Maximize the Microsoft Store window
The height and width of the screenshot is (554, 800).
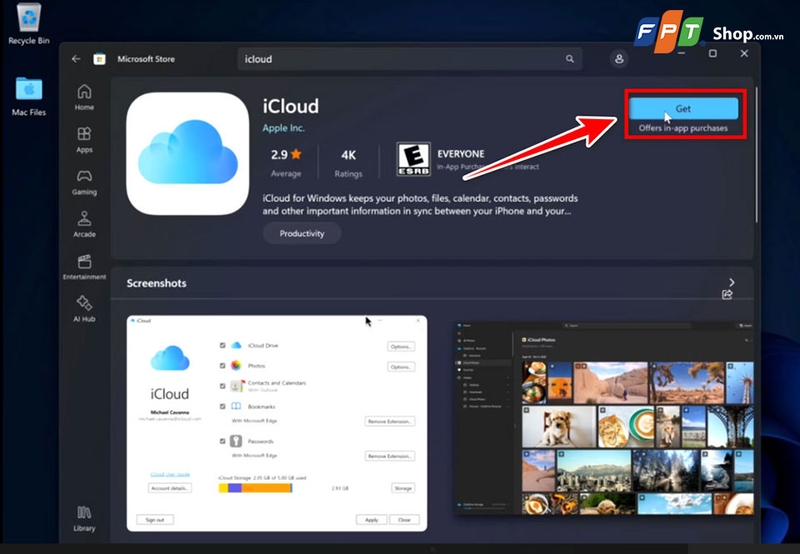click(x=713, y=54)
